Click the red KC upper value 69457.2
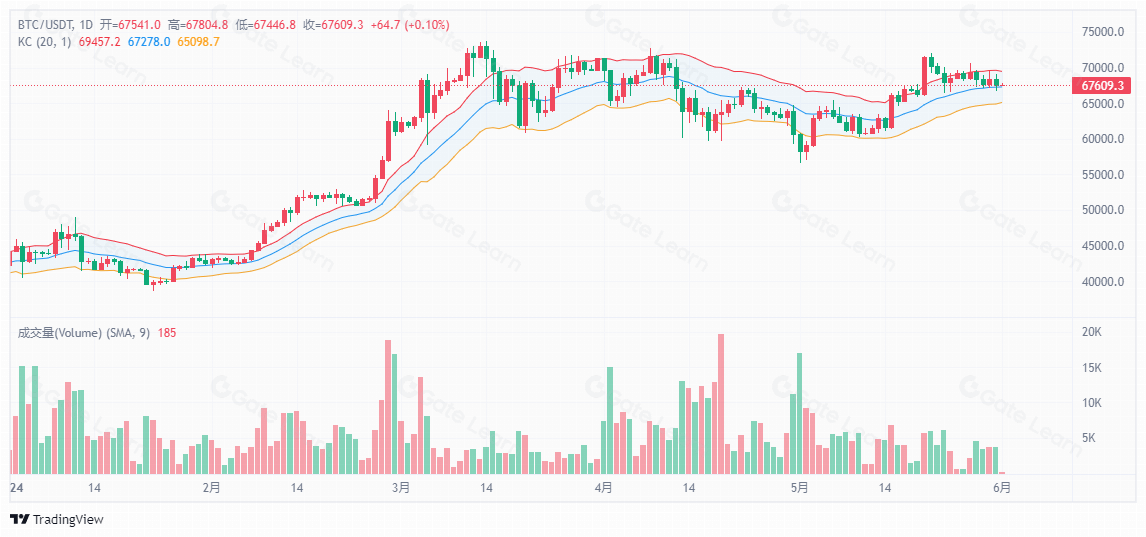This screenshot has height=537, width=1146. point(99,41)
